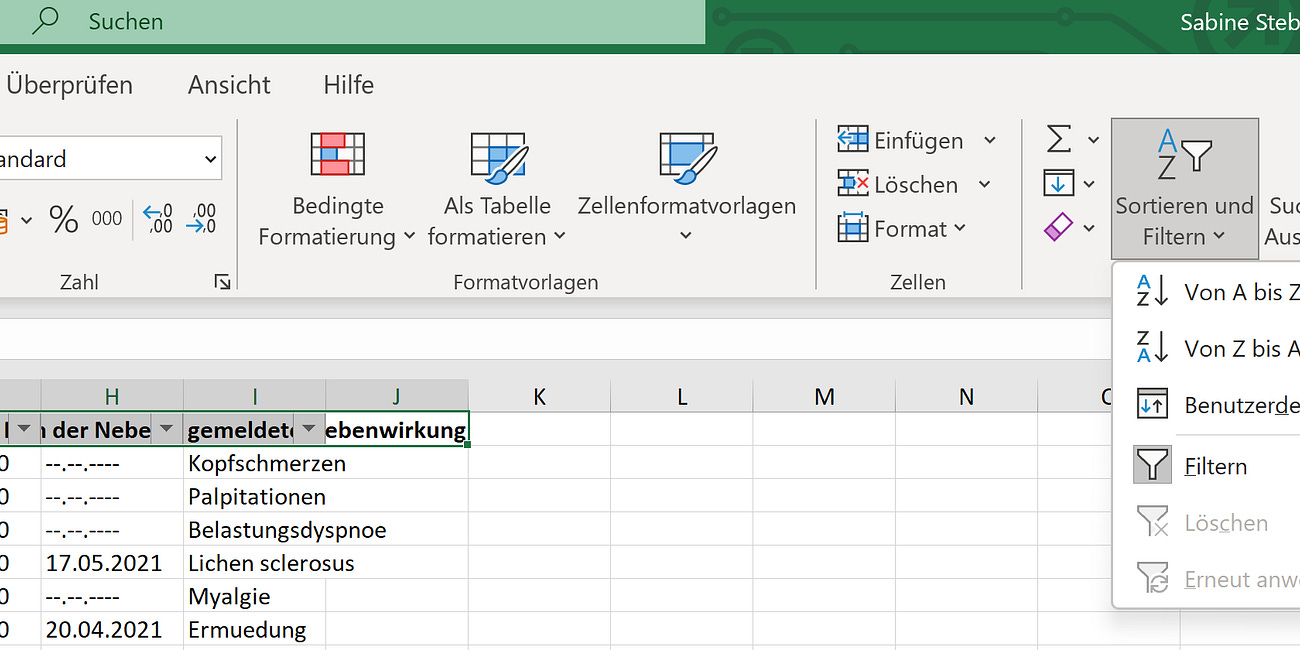Select column H header
1300x650 pixels.
click(x=112, y=396)
